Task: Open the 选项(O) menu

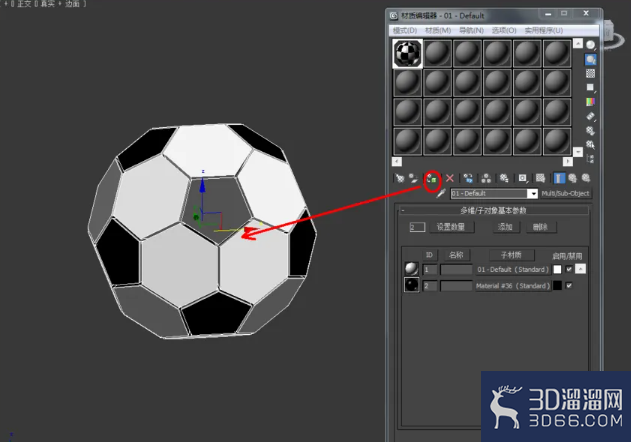Action: pyautogui.click(x=504, y=30)
